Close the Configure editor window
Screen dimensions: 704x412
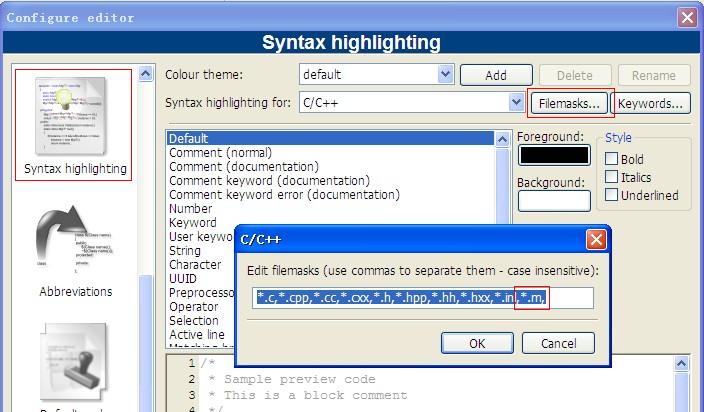(x=687, y=18)
